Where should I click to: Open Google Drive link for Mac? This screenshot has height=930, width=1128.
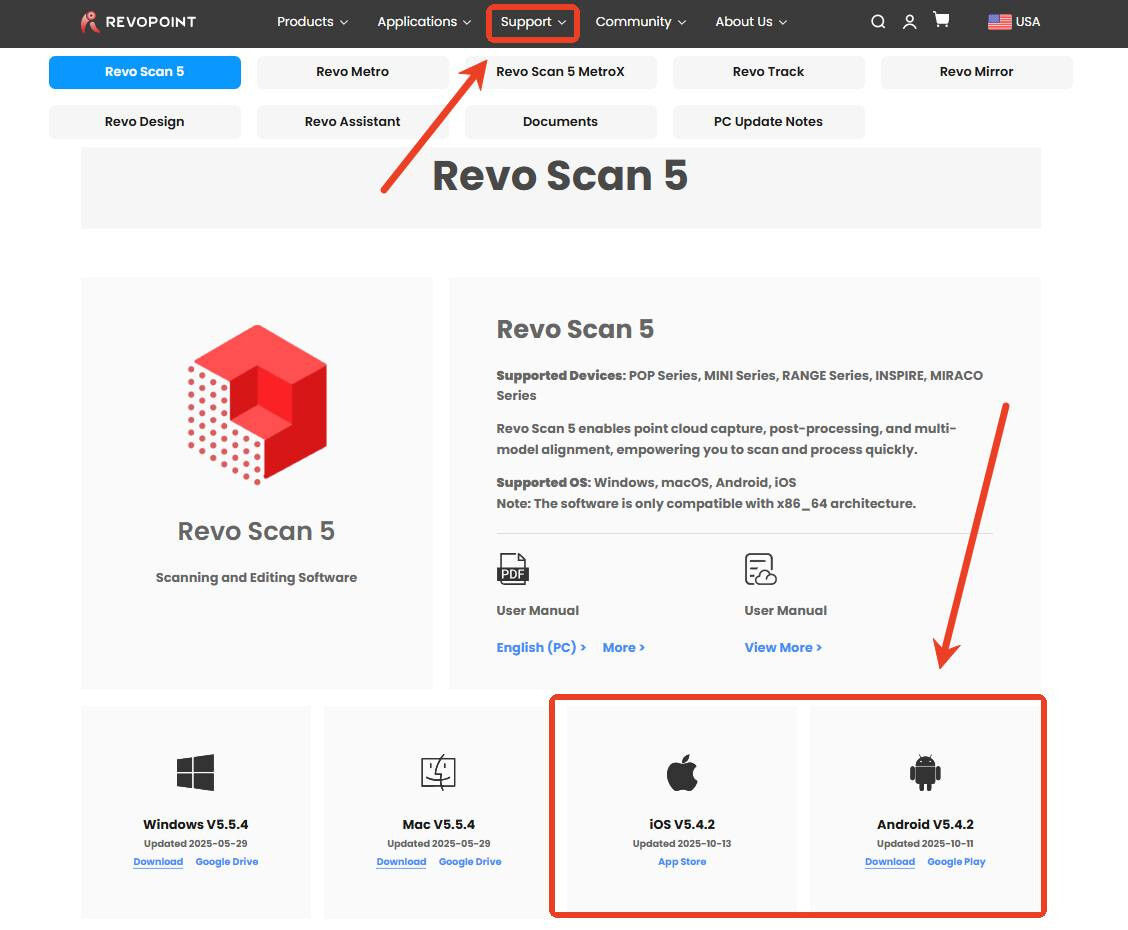(x=470, y=862)
